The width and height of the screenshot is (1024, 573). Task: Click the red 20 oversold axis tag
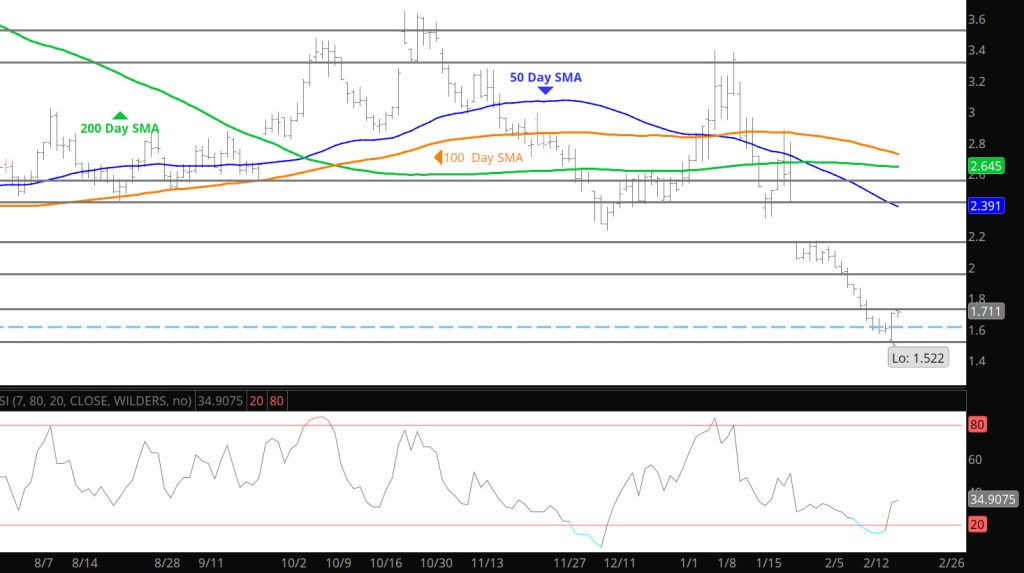click(977, 525)
